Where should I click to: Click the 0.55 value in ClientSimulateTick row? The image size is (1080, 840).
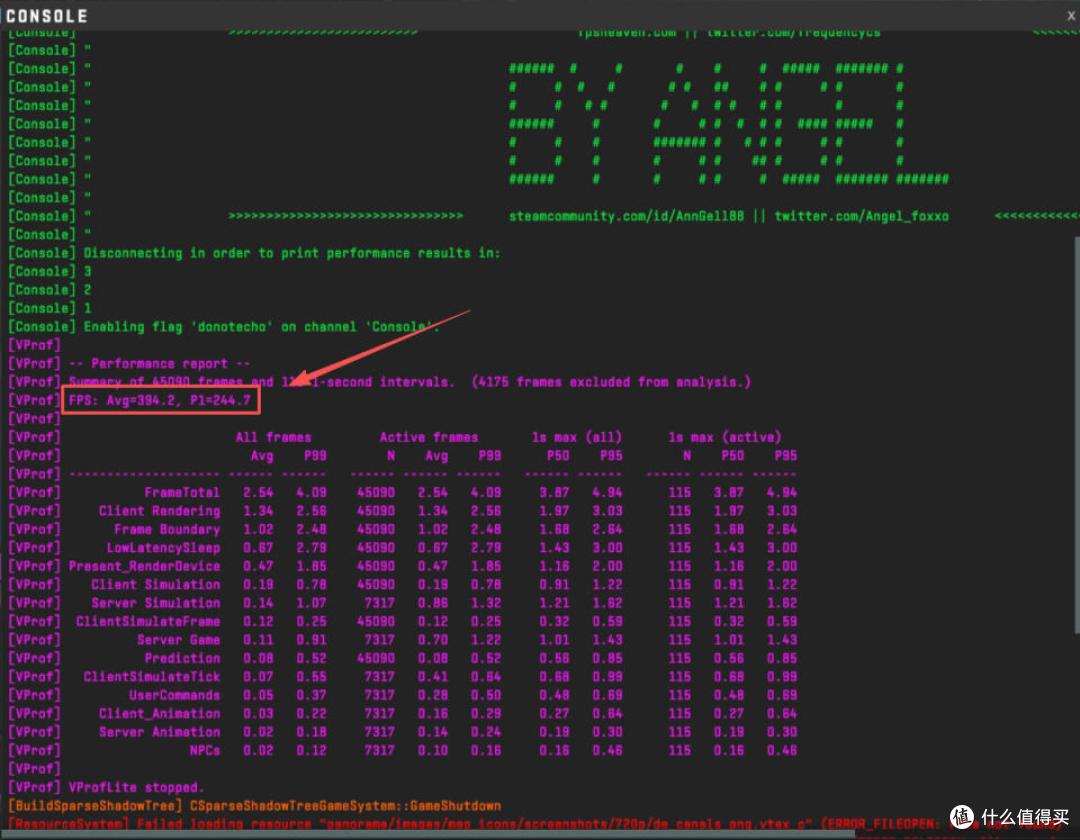[311, 677]
